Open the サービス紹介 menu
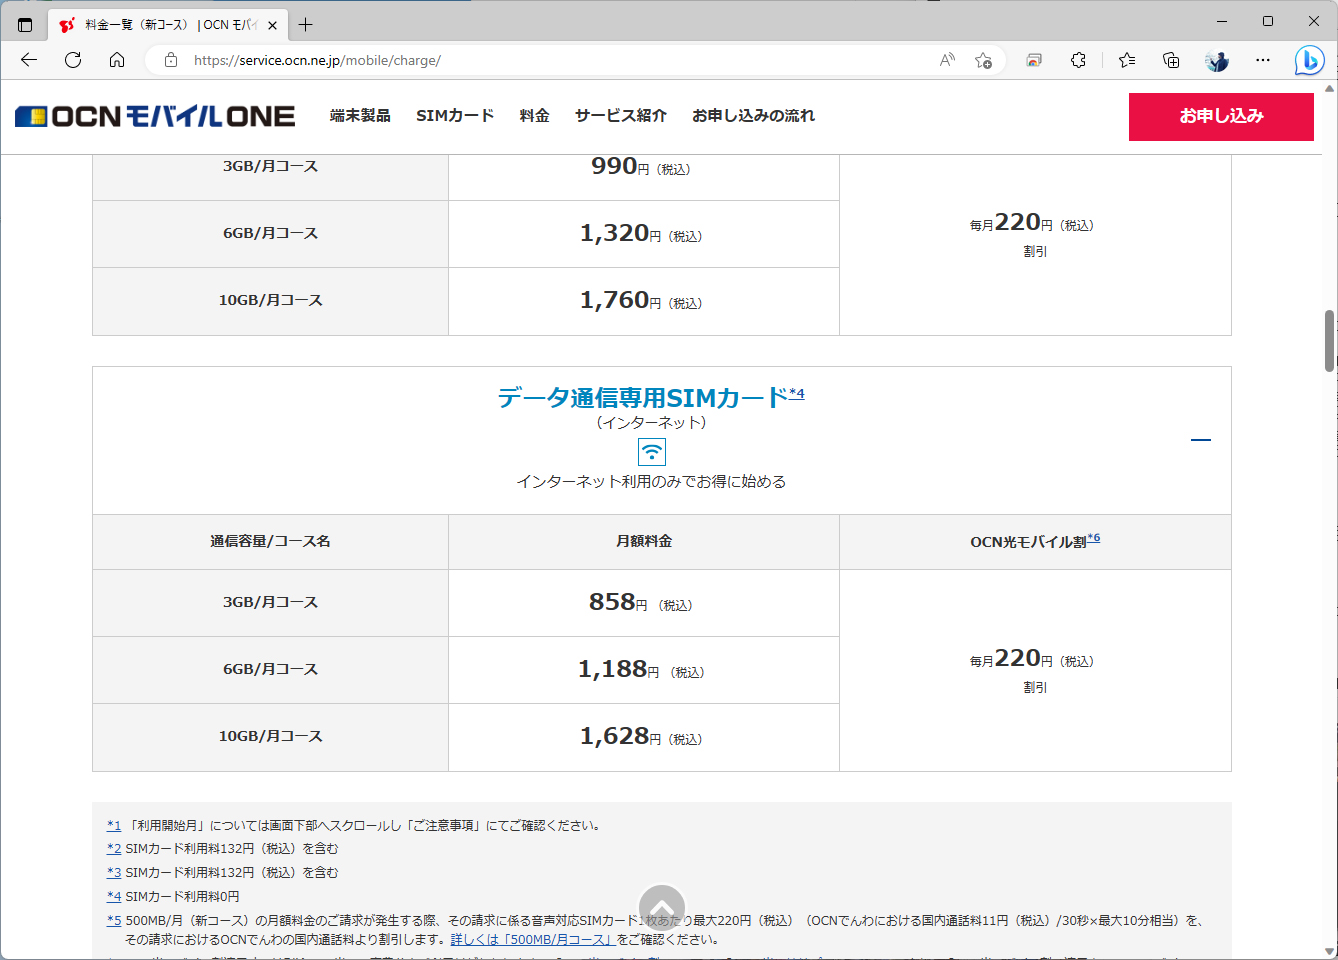Image resolution: width=1338 pixels, height=960 pixels. pyautogui.click(x=621, y=116)
